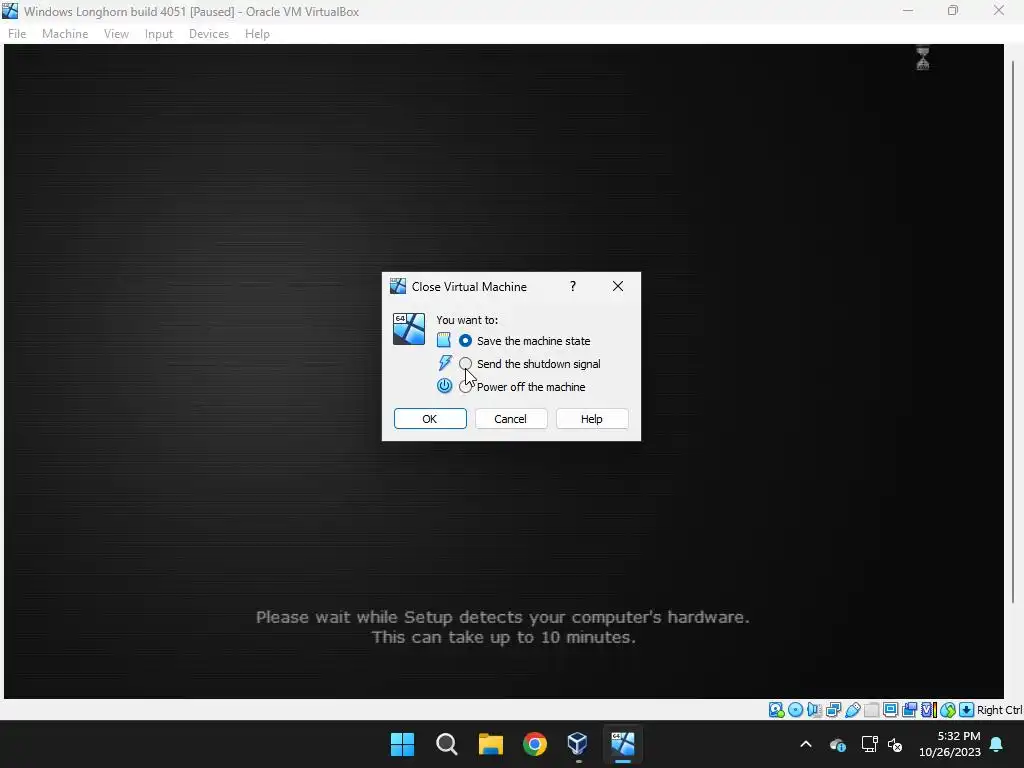1024x768 pixels.
Task: Click the keyboard capture arrow icon
Action: tap(967, 710)
